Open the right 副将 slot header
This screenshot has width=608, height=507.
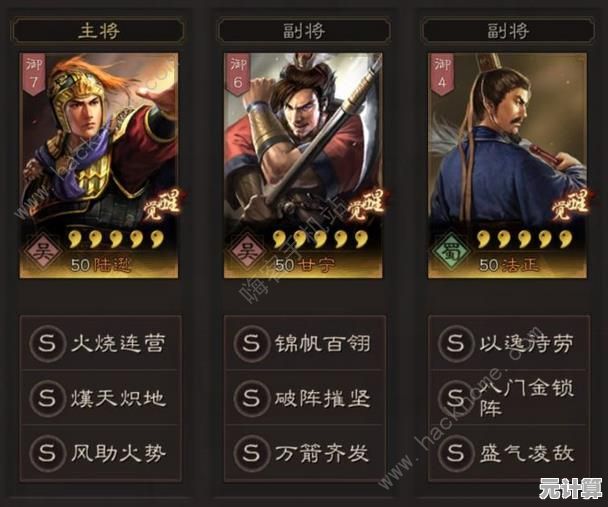(x=508, y=30)
